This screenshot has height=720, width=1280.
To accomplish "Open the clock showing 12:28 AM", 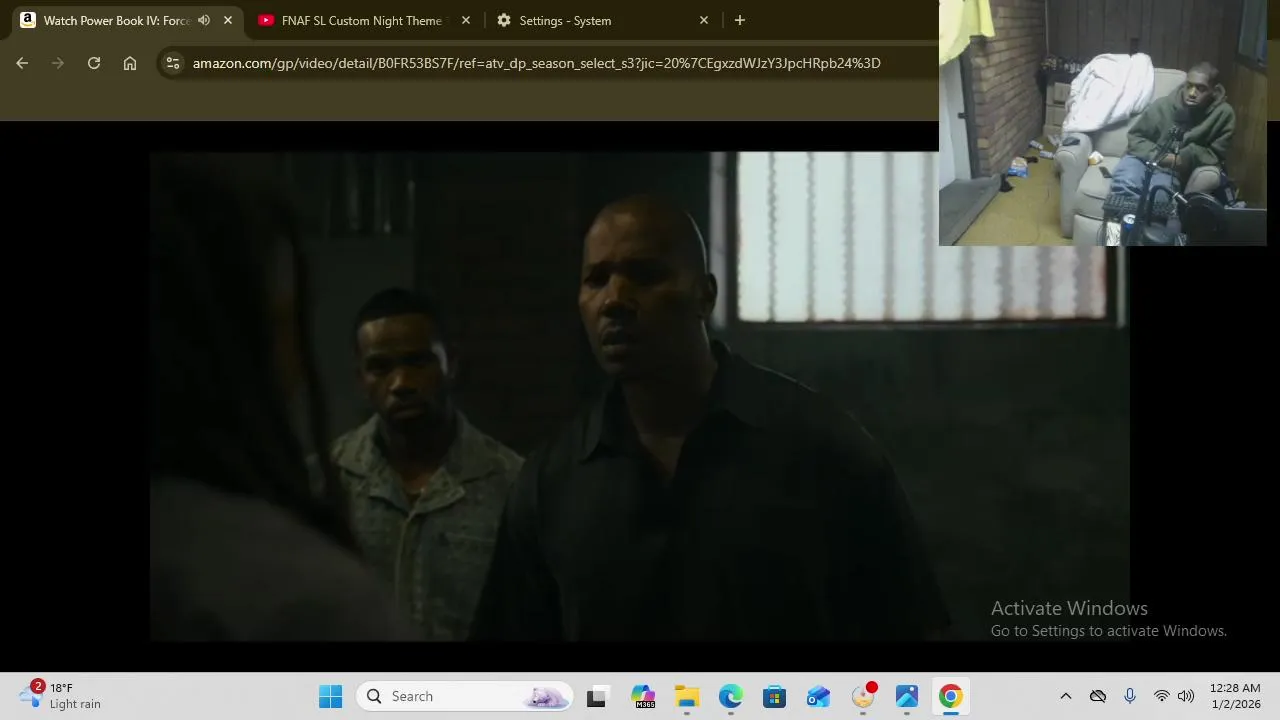I will pos(1235,696).
